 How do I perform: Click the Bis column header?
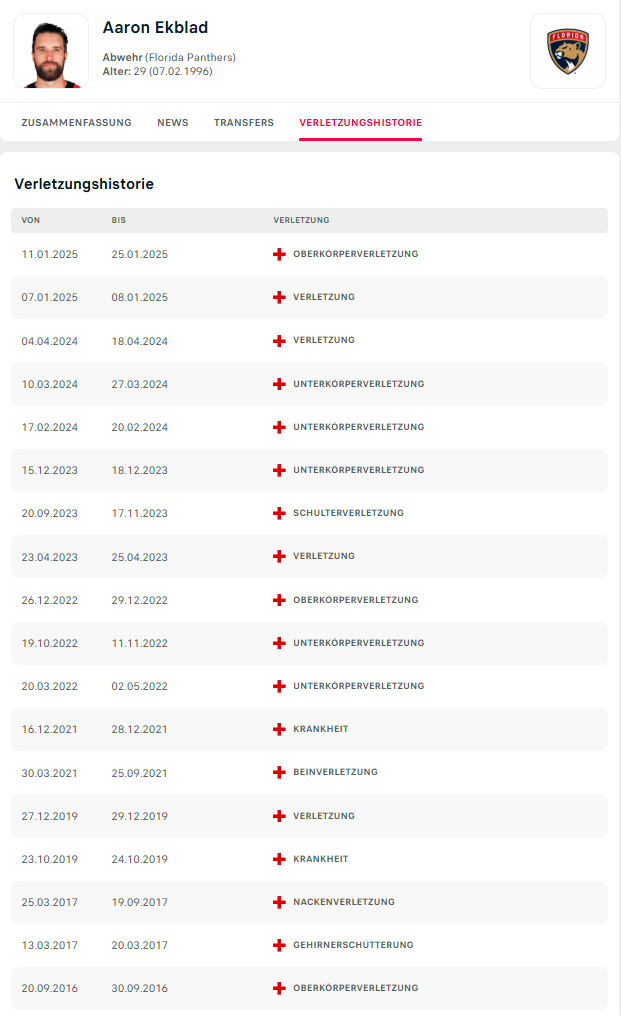120,220
